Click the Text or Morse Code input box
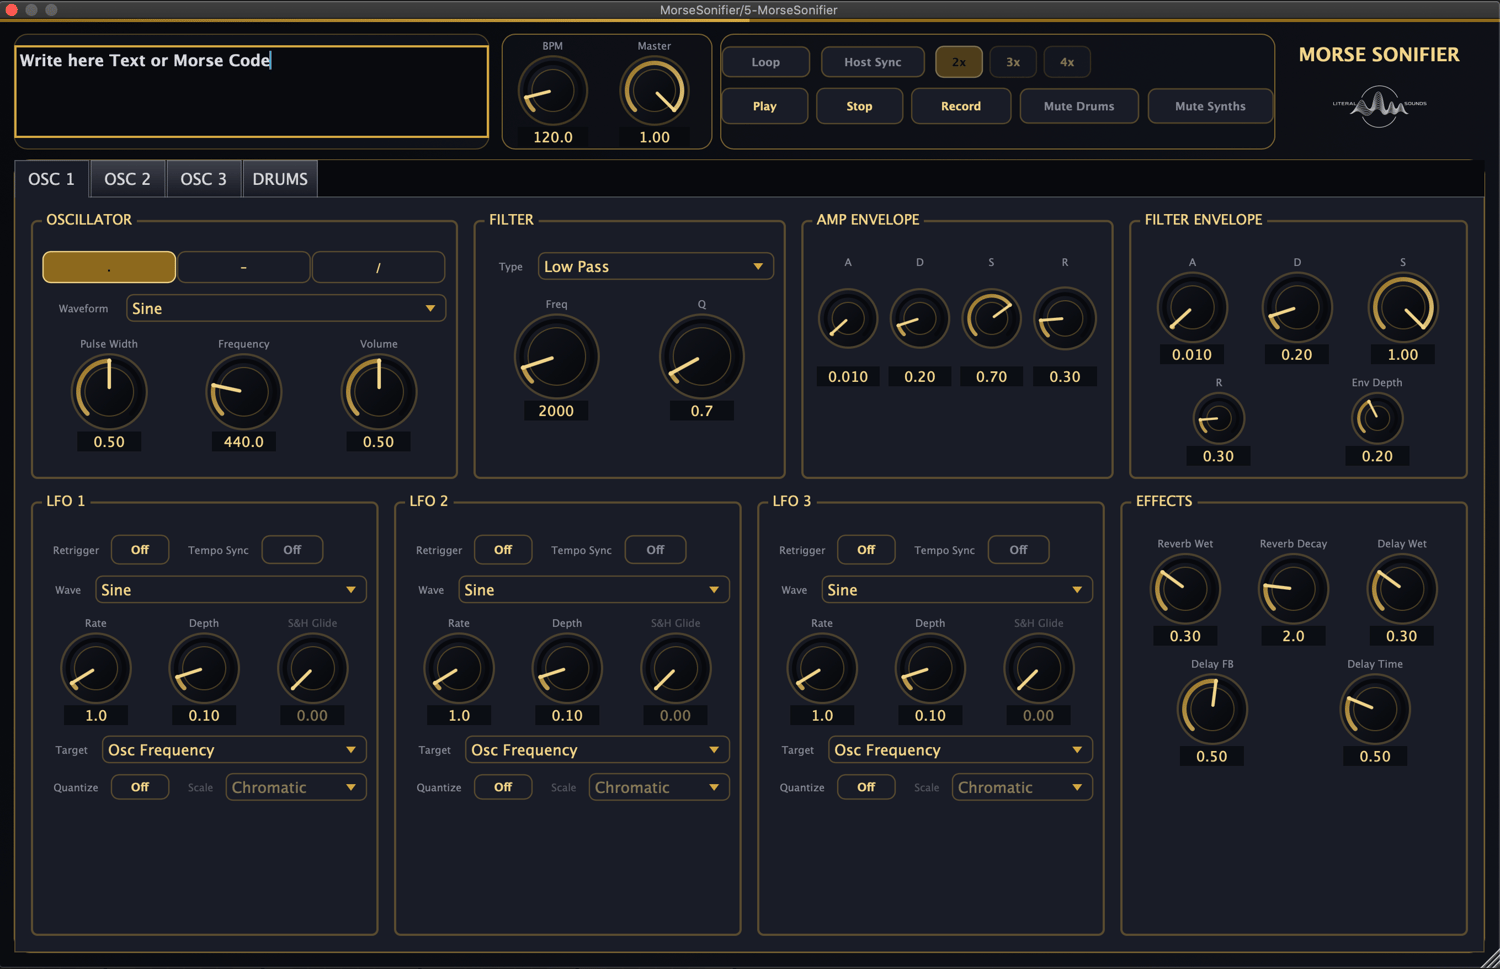Screen dimensions: 1500x969 click(252, 91)
